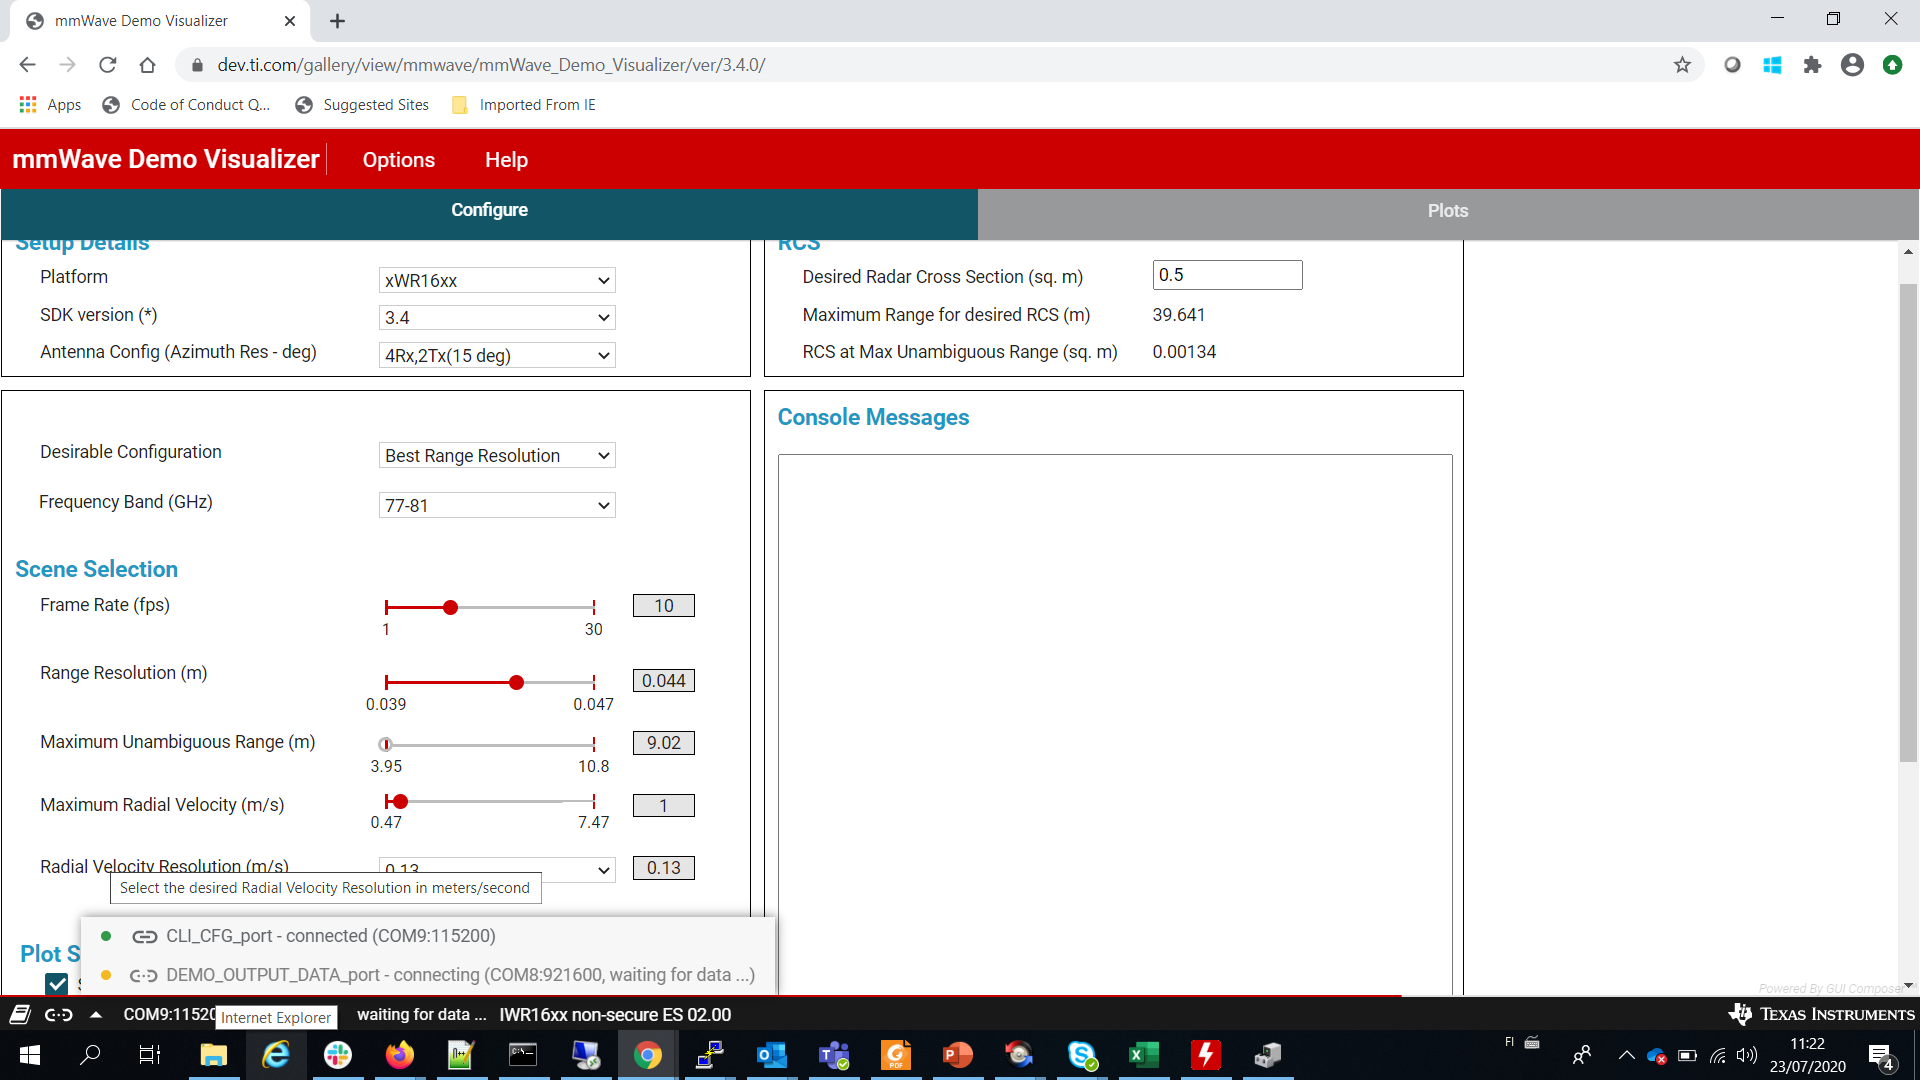Switch to the Plots tab
The height and width of the screenshot is (1080, 1920).
(1447, 211)
